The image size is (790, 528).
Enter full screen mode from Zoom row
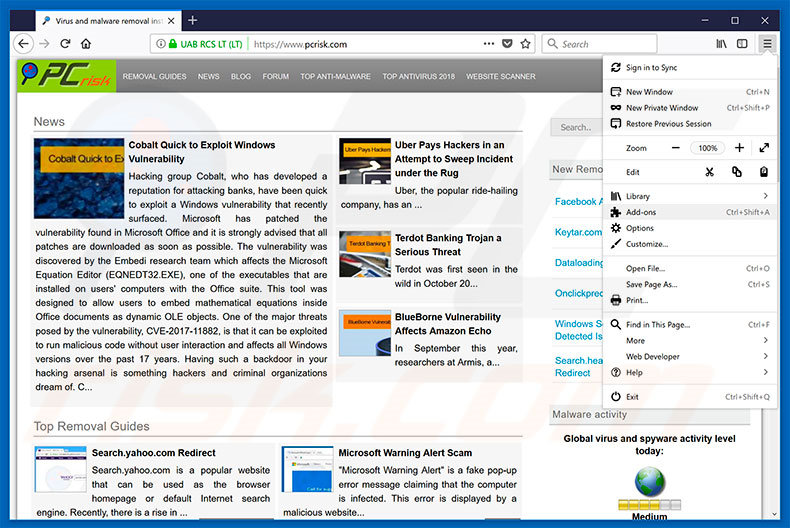click(x=764, y=148)
